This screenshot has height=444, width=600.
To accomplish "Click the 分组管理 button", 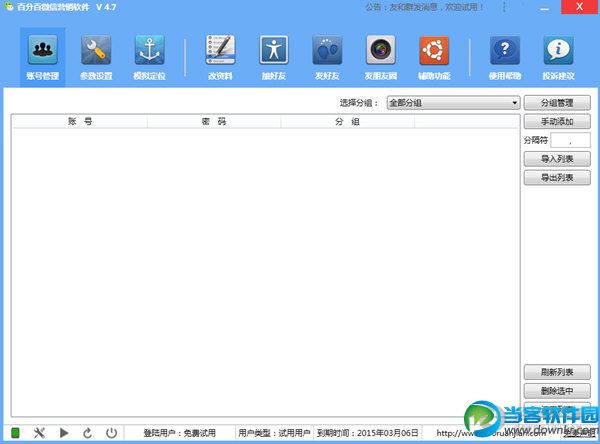I will (x=557, y=103).
